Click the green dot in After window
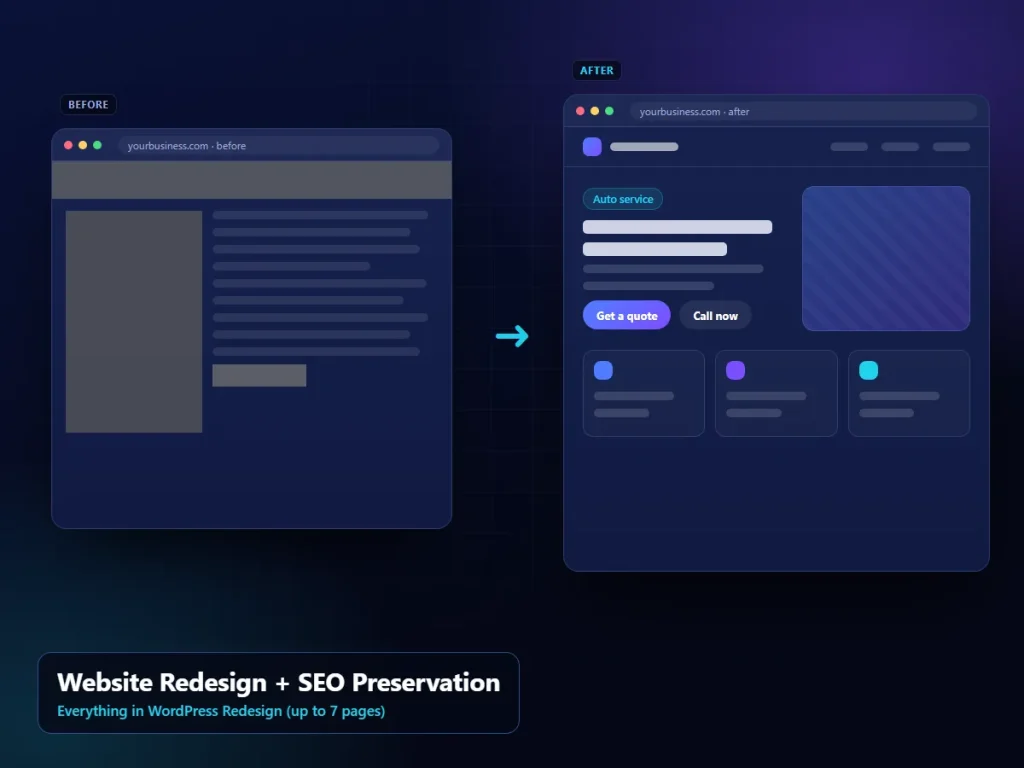 point(609,111)
